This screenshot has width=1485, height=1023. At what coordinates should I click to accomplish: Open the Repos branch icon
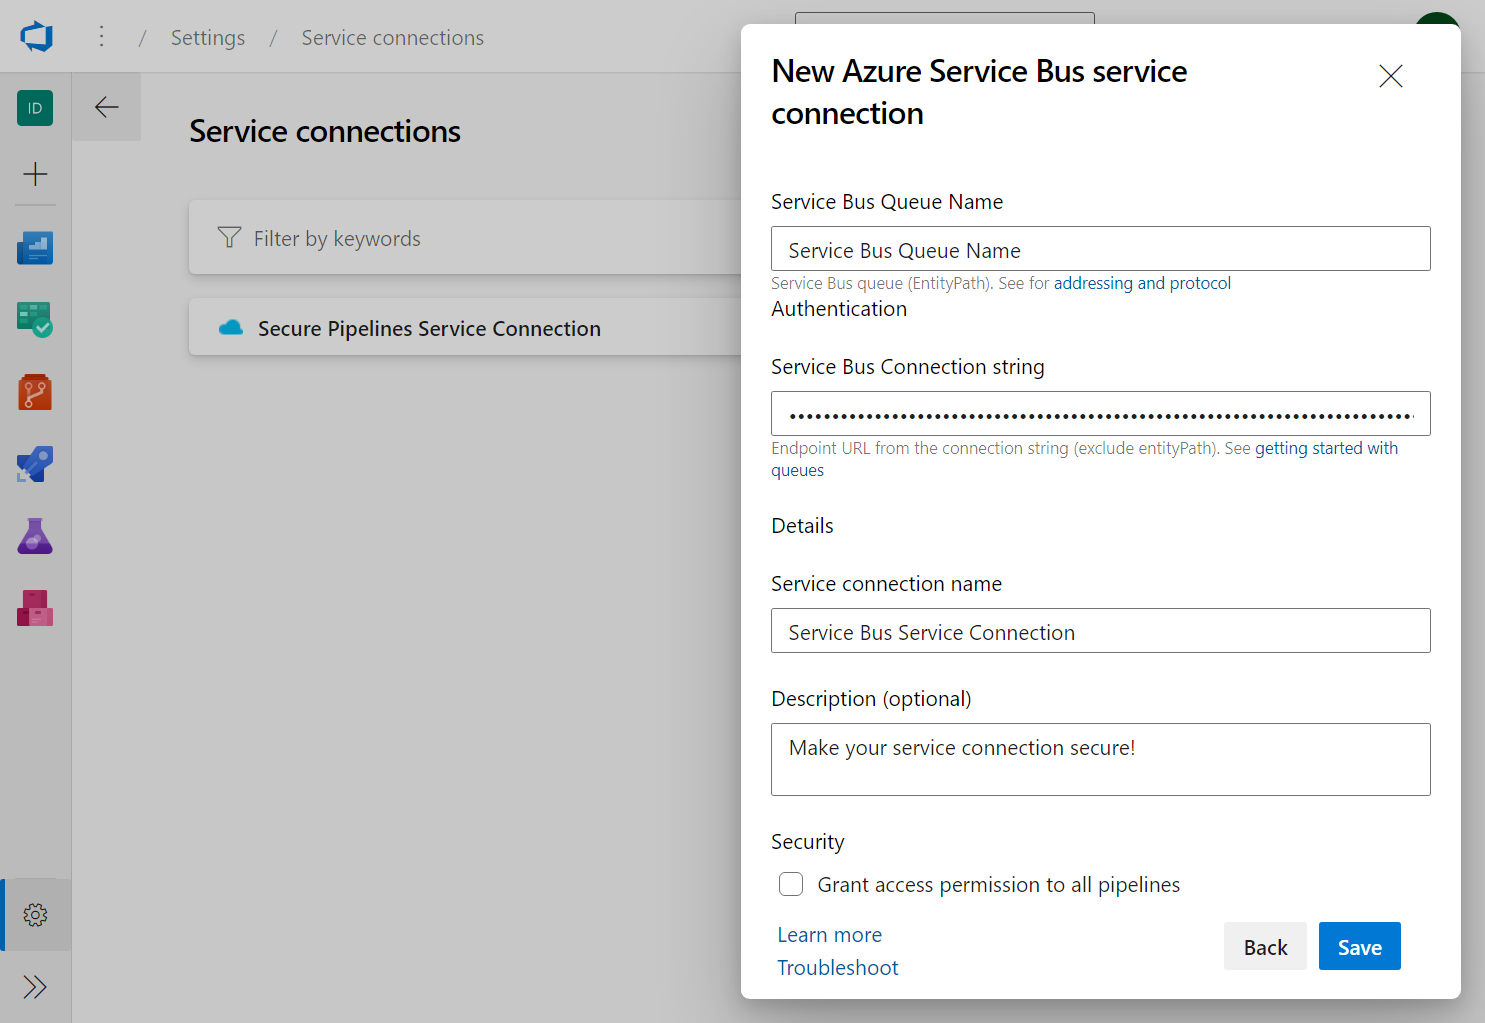point(35,392)
